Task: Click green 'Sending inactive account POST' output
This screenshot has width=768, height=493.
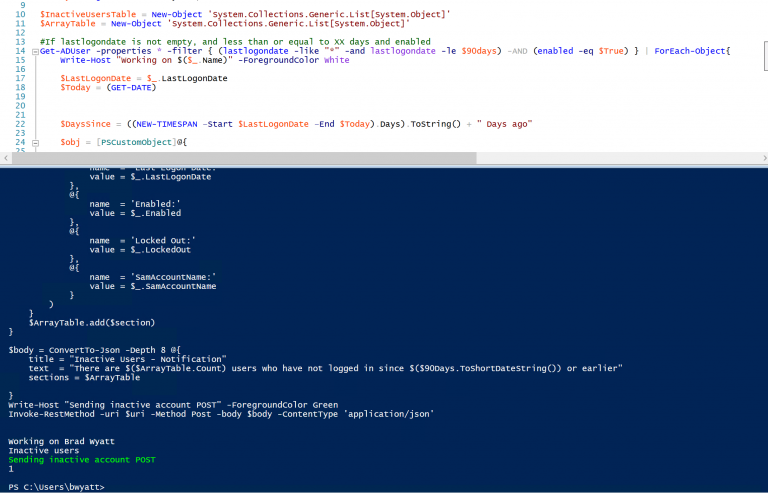Action: [82, 460]
